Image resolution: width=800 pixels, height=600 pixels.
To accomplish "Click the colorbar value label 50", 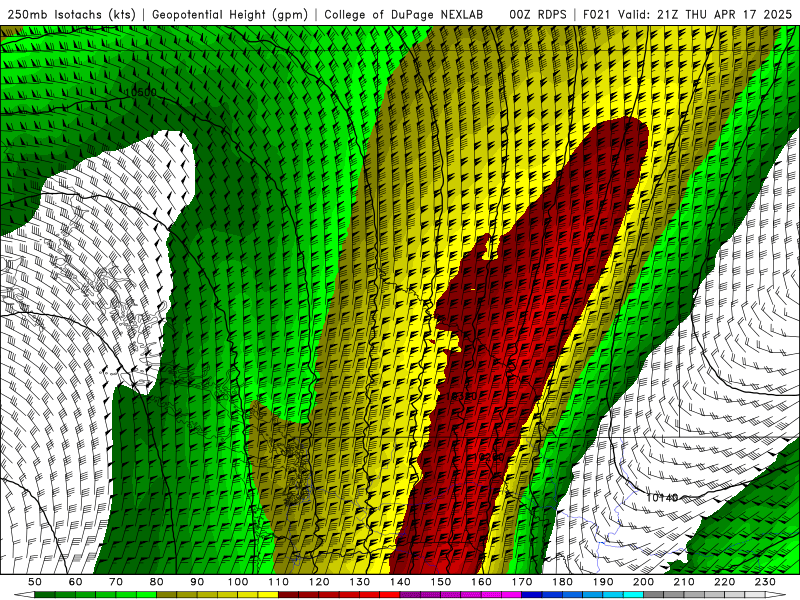I will (34, 582).
